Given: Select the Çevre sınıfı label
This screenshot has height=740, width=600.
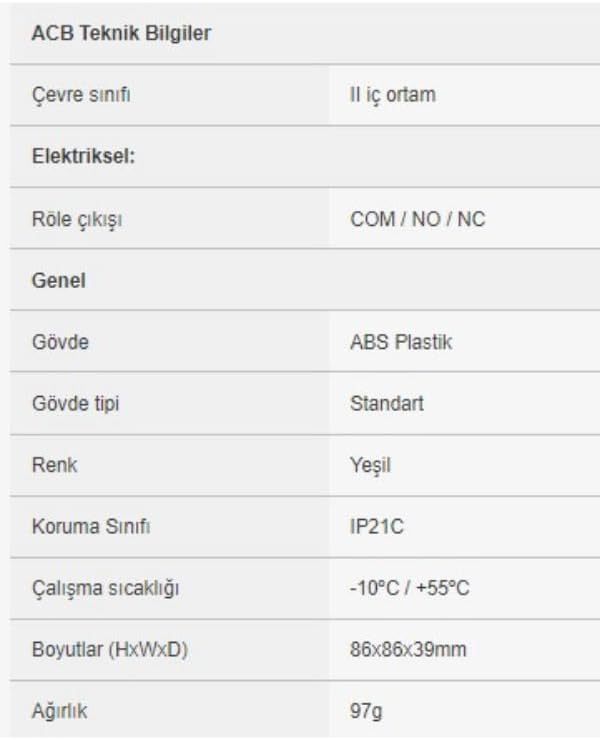Looking at the screenshot, I should pyautogui.click(x=81, y=94).
